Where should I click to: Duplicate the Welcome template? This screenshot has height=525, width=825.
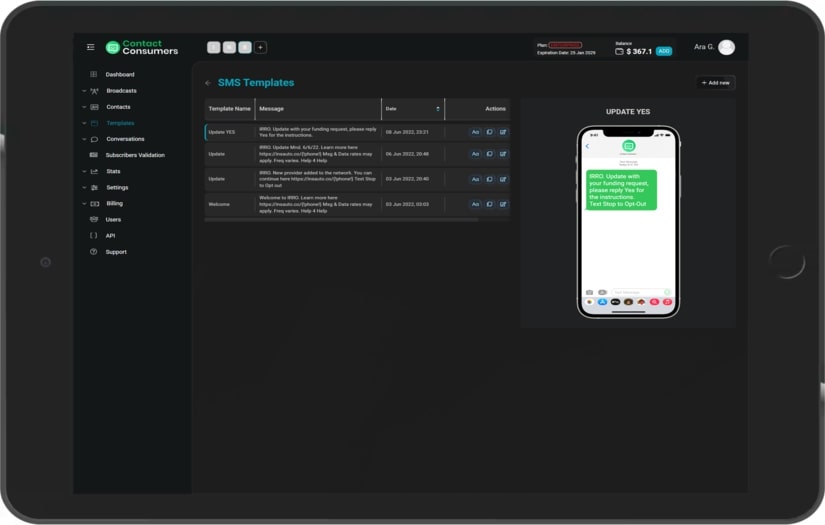click(489, 204)
